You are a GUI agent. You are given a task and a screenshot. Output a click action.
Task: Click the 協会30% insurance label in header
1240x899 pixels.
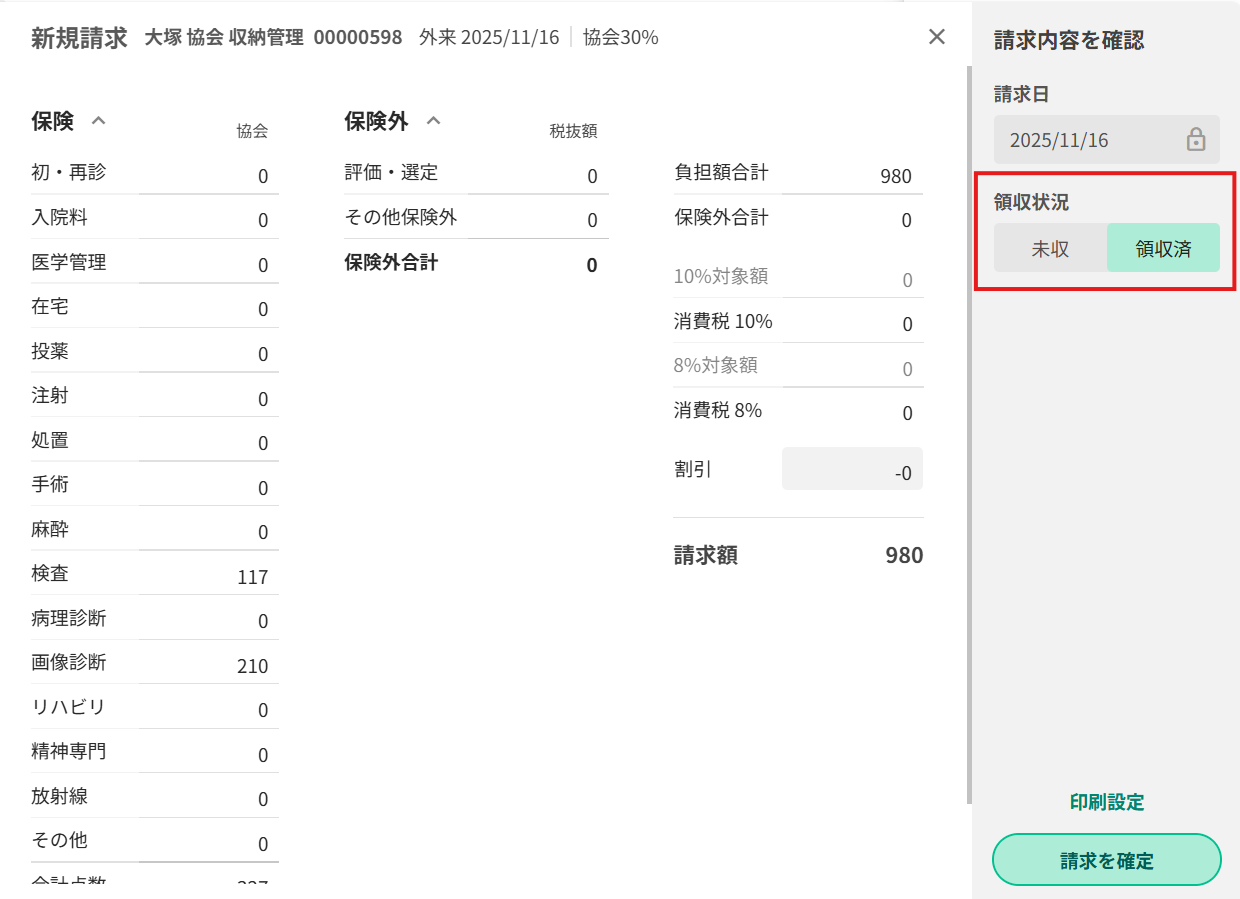620,38
